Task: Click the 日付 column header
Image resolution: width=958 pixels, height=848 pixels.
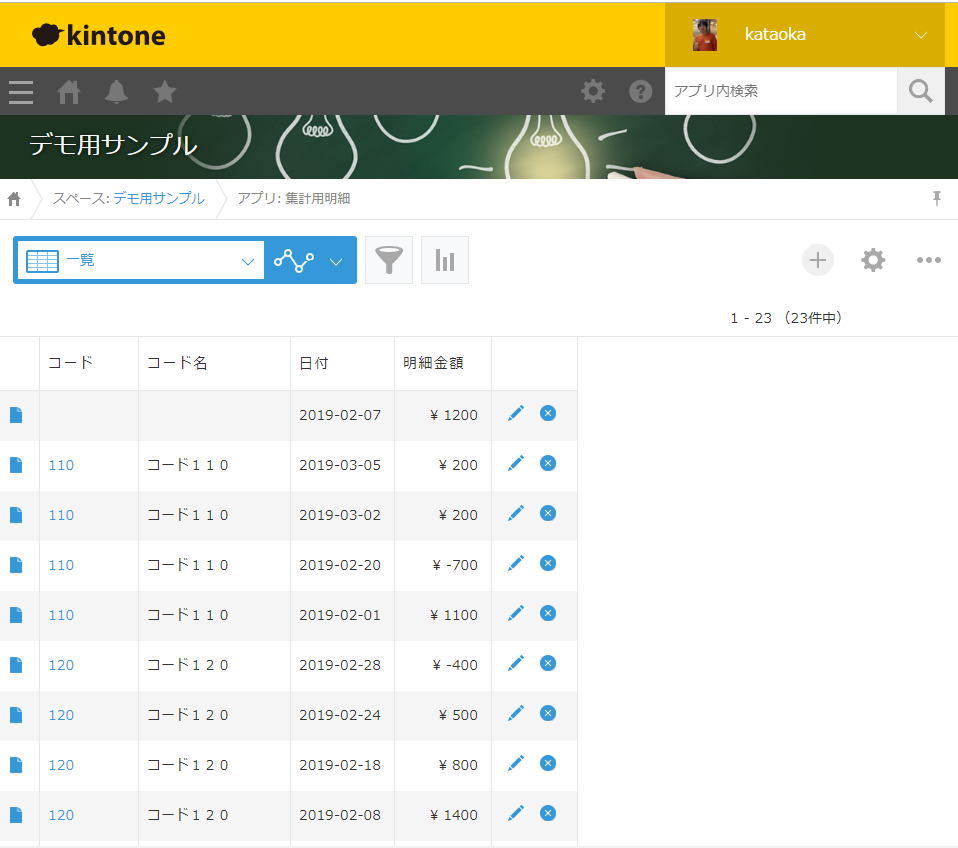Action: [315, 362]
